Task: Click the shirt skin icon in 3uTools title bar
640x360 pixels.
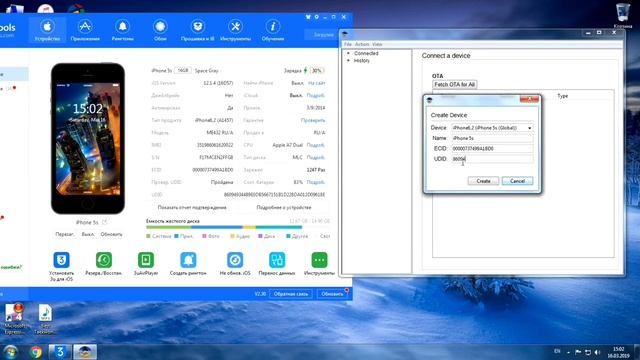Action: click(308, 17)
